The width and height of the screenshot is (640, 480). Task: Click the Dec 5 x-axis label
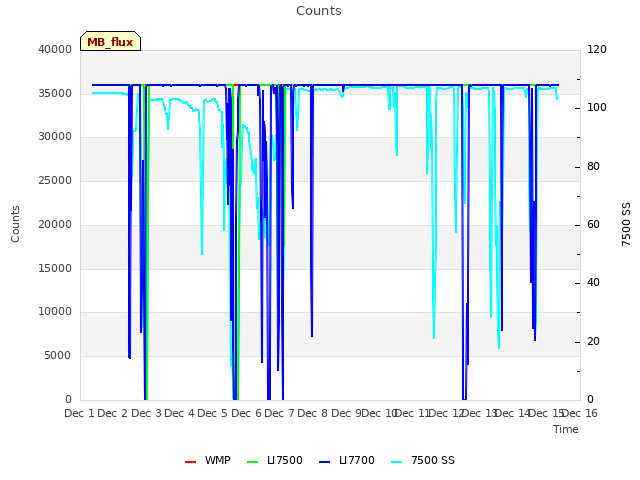[213, 413]
